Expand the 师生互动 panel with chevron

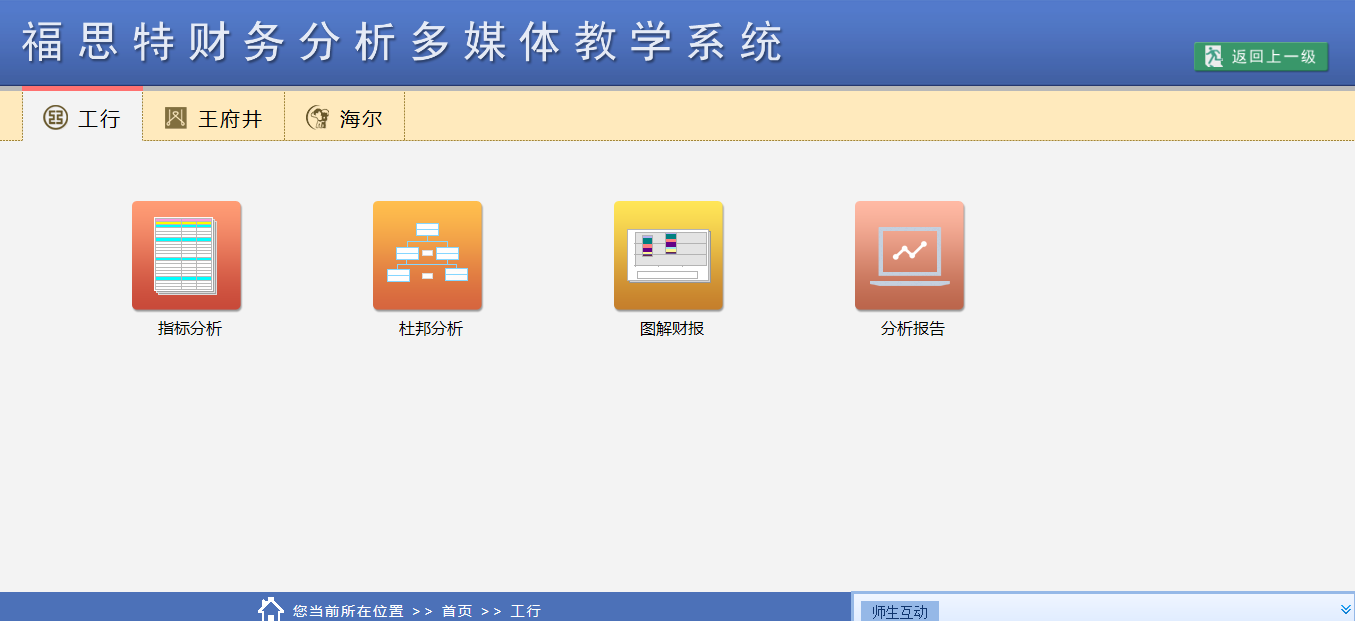pos(1345,609)
